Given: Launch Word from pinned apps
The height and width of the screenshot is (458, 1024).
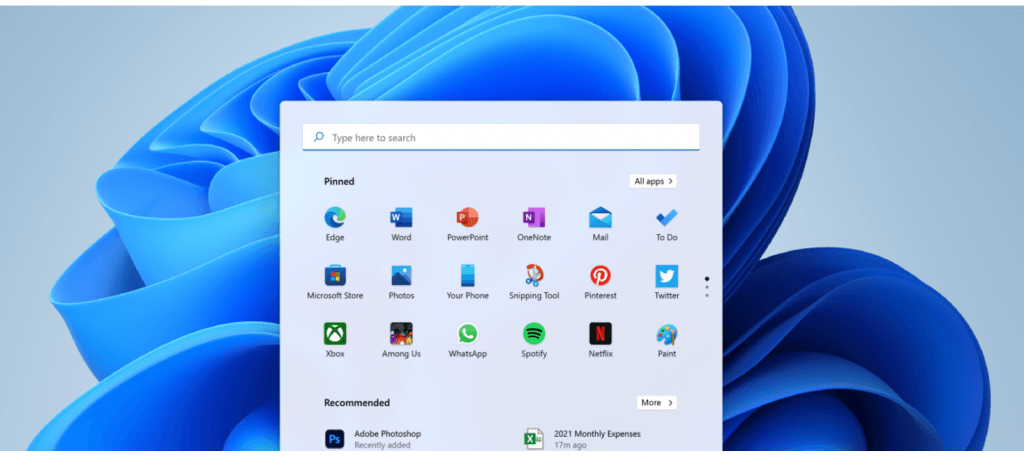Looking at the screenshot, I should point(401,217).
